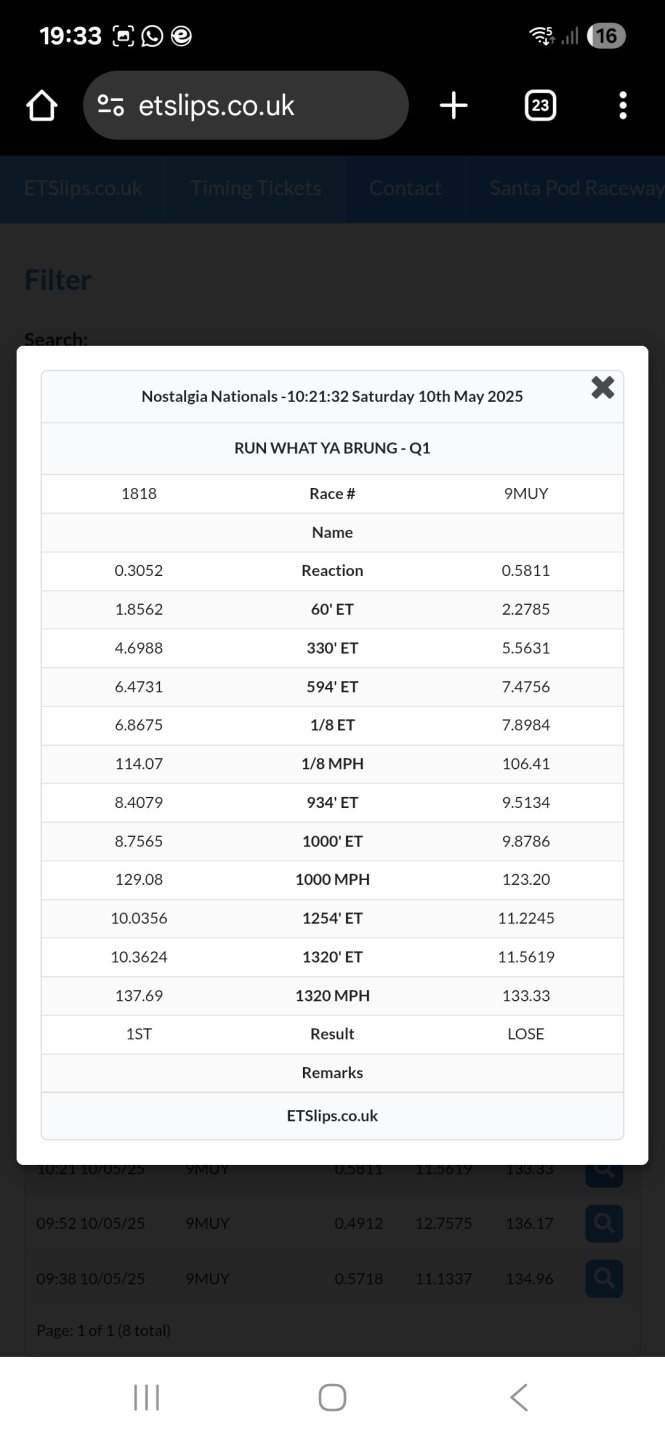Click ETSlips.co.uk footer text in the popup
Viewport: 665px width, 1440px height.
(332, 1115)
